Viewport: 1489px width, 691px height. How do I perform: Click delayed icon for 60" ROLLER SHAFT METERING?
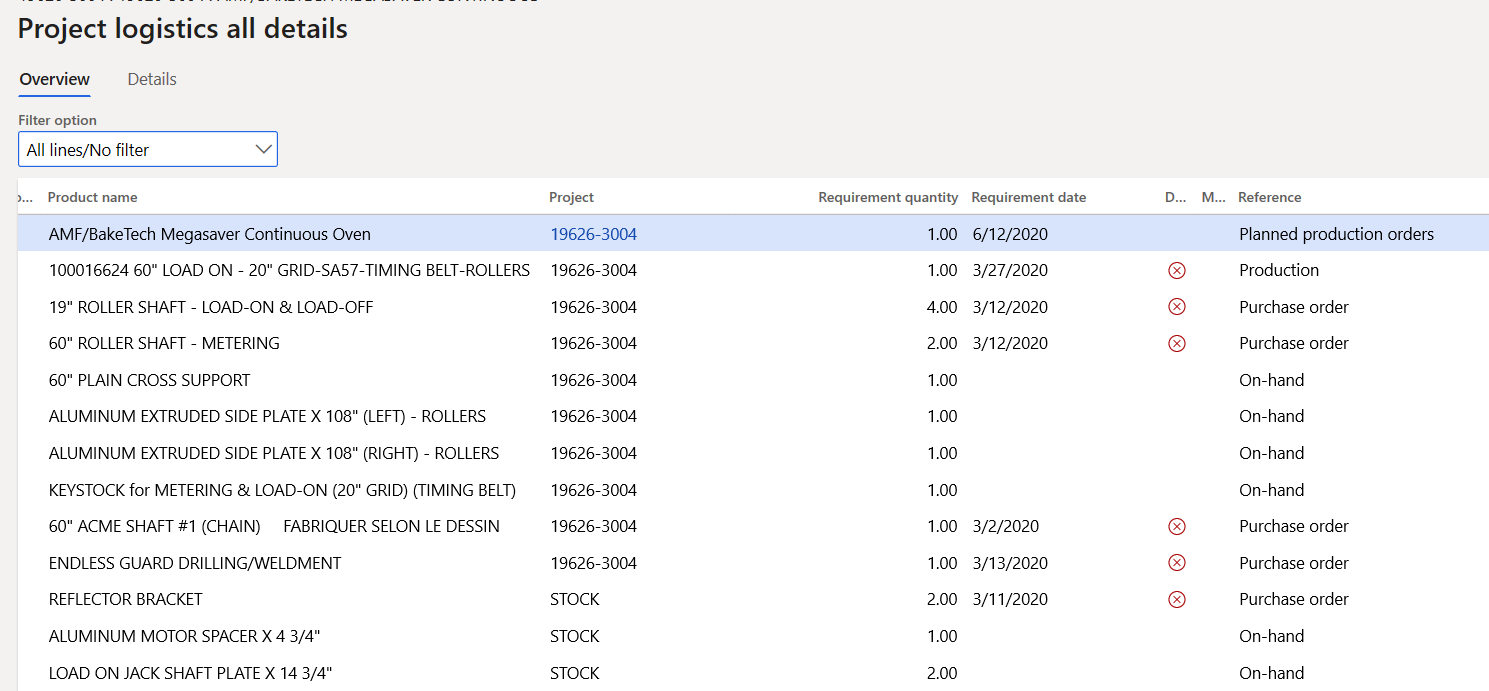coord(1177,343)
